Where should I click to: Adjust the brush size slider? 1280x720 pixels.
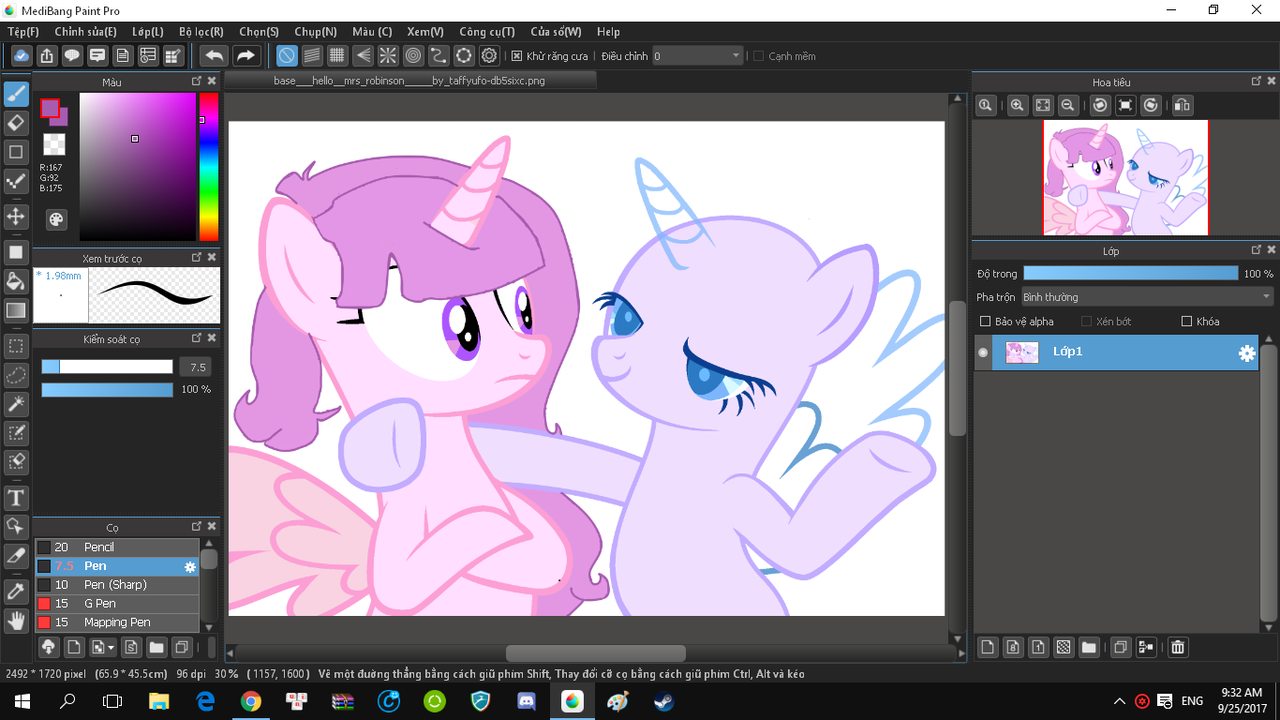pos(107,367)
